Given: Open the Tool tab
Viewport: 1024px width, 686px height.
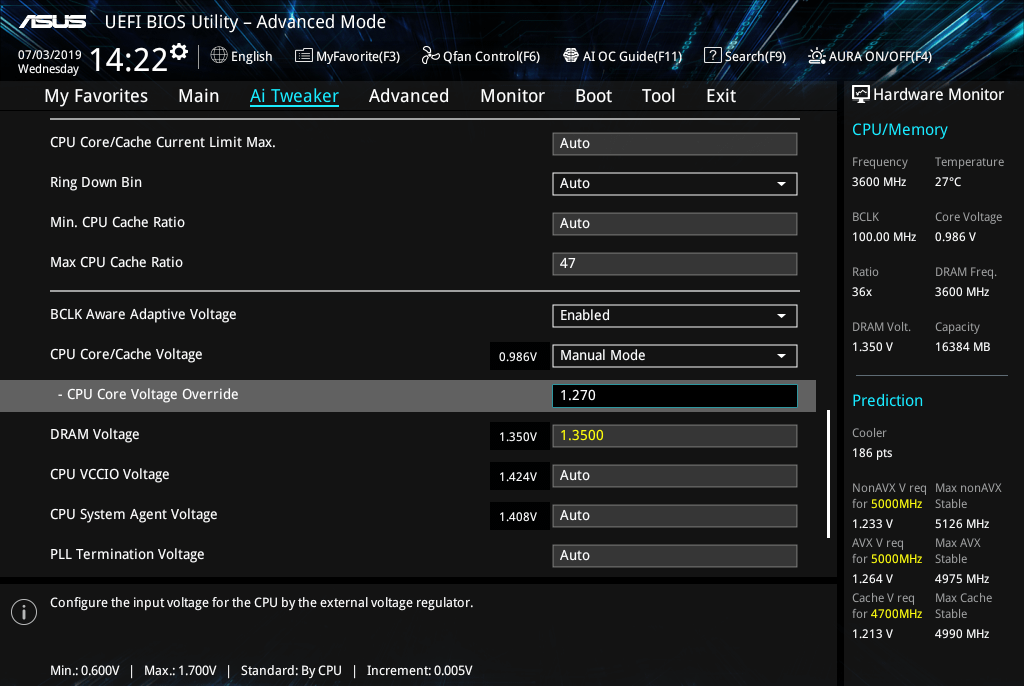Looking at the screenshot, I should tap(658, 96).
